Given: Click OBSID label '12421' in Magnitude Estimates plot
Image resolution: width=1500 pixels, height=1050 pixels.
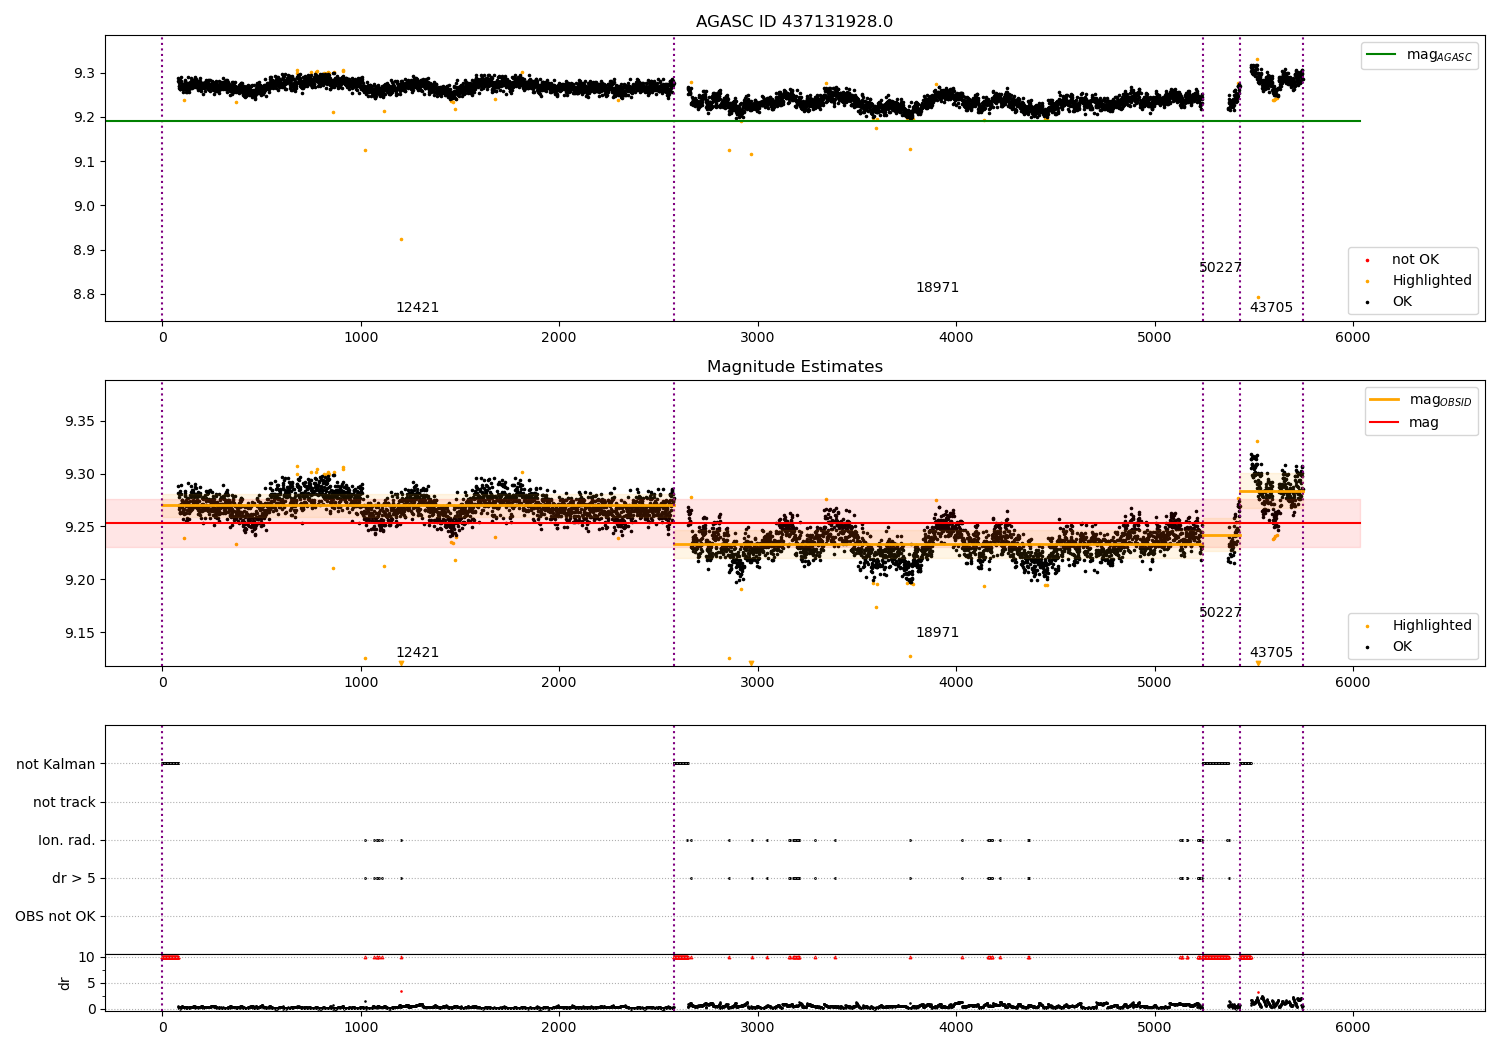Looking at the screenshot, I should [417, 653].
